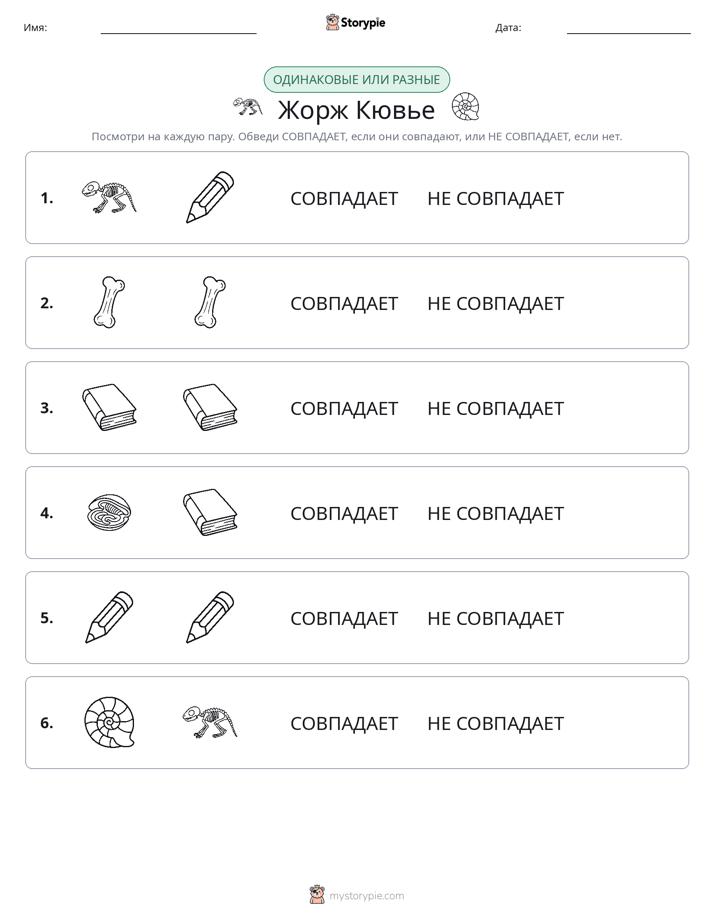The image size is (714, 924).
Task: Click the Жорж Кювье title heading
Action: coord(356,110)
